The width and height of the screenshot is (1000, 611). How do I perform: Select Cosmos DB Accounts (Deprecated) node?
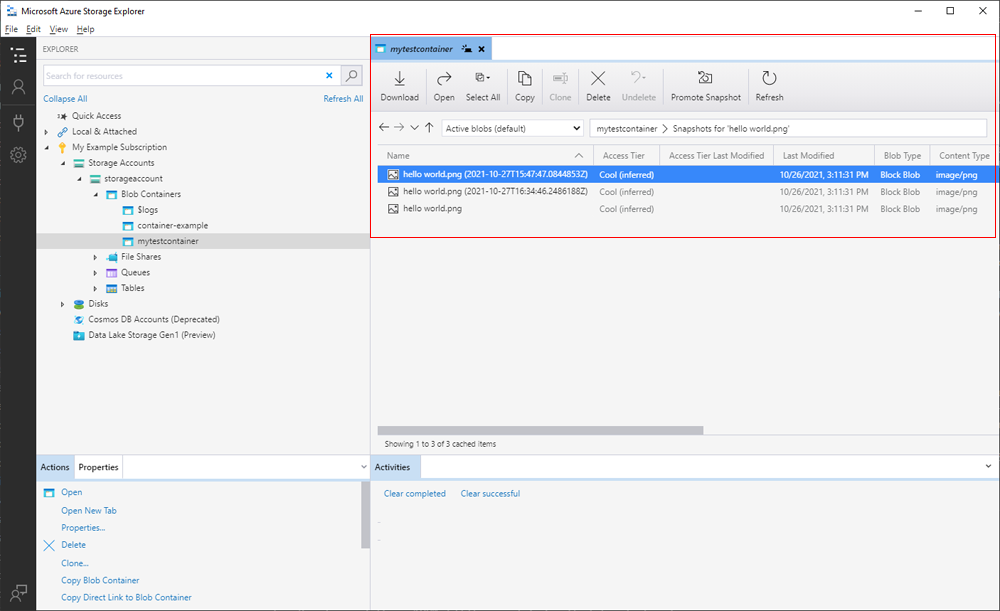point(154,320)
